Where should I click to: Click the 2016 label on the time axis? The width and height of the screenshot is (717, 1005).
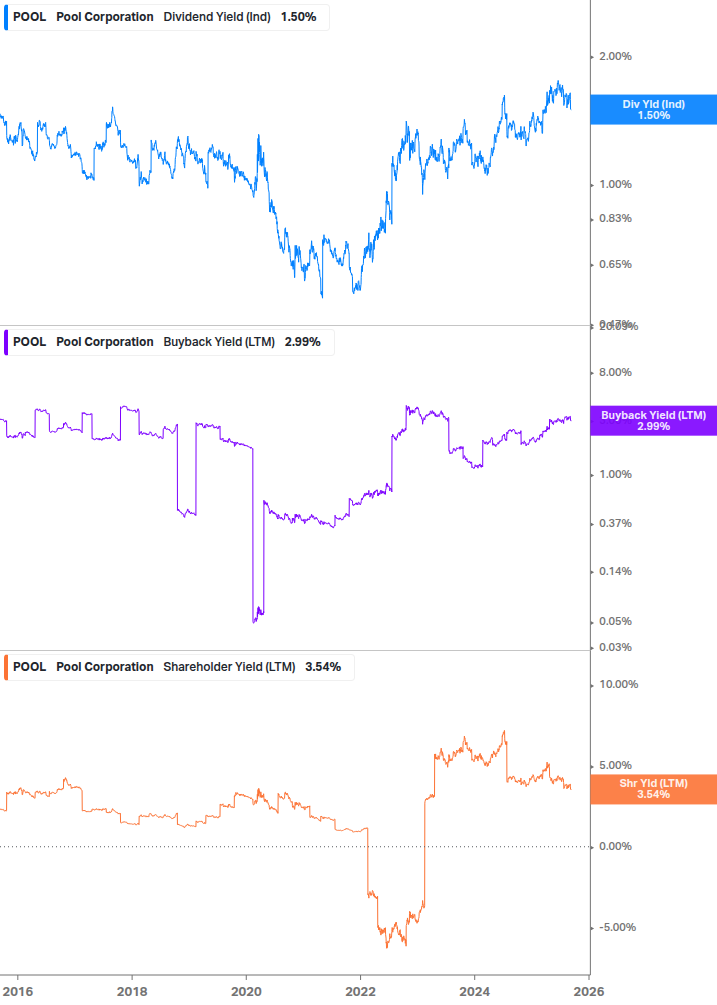tap(17, 990)
